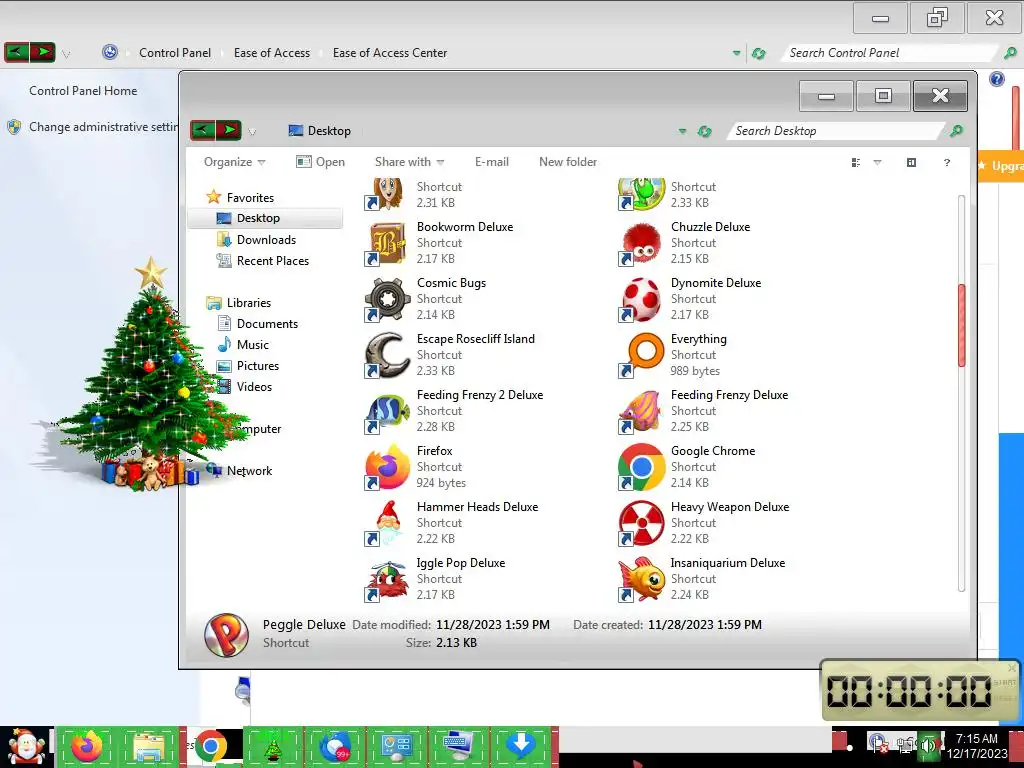Open Recent Places in navigation pane

click(x=273, y=261)
